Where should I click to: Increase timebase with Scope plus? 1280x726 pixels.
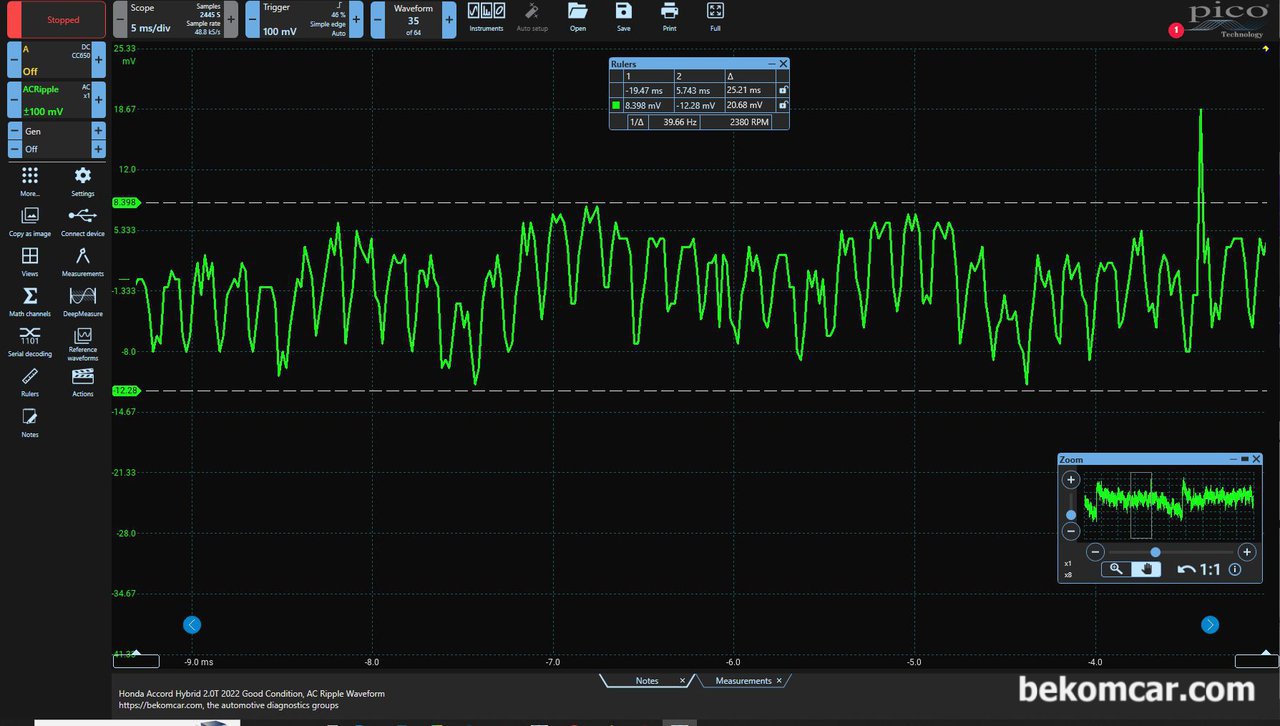point(231,19)
